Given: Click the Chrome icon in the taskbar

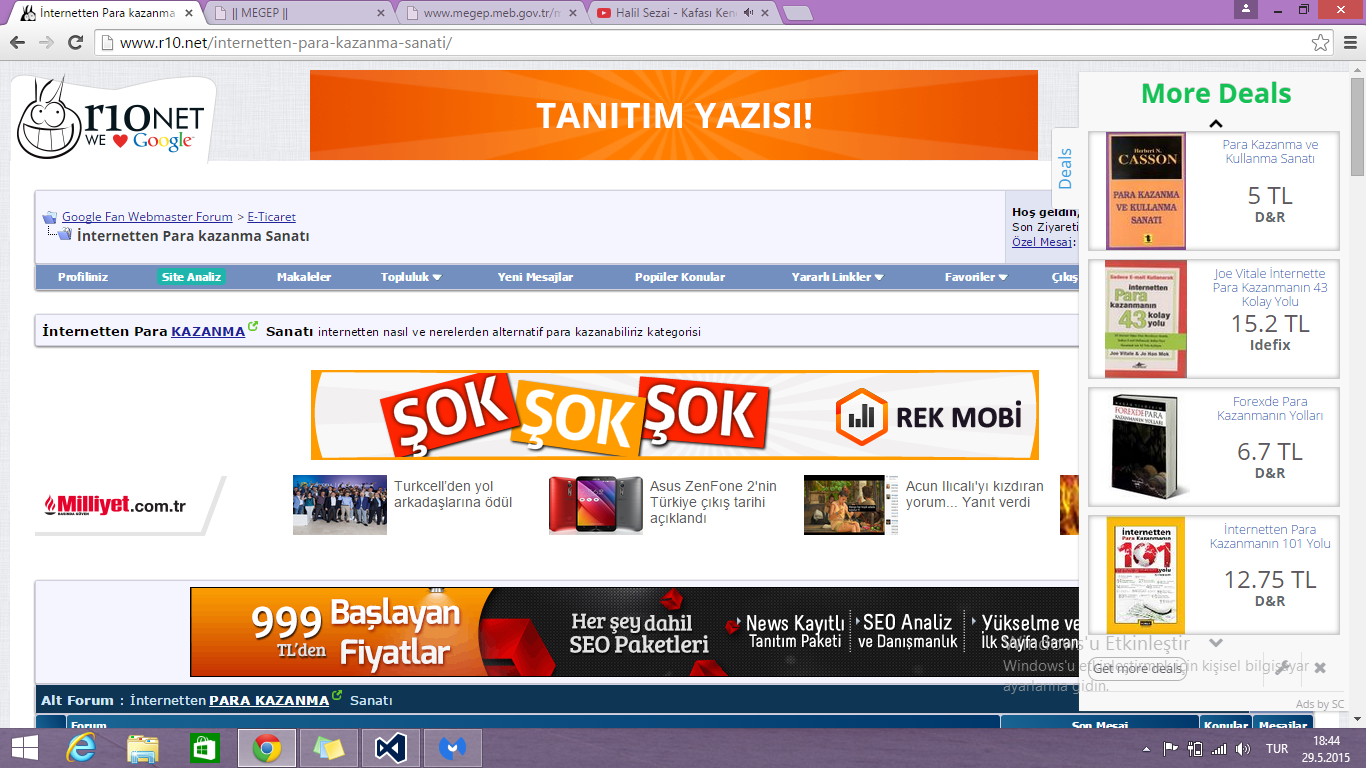Looking at the screenshot, I should (266, 748).
